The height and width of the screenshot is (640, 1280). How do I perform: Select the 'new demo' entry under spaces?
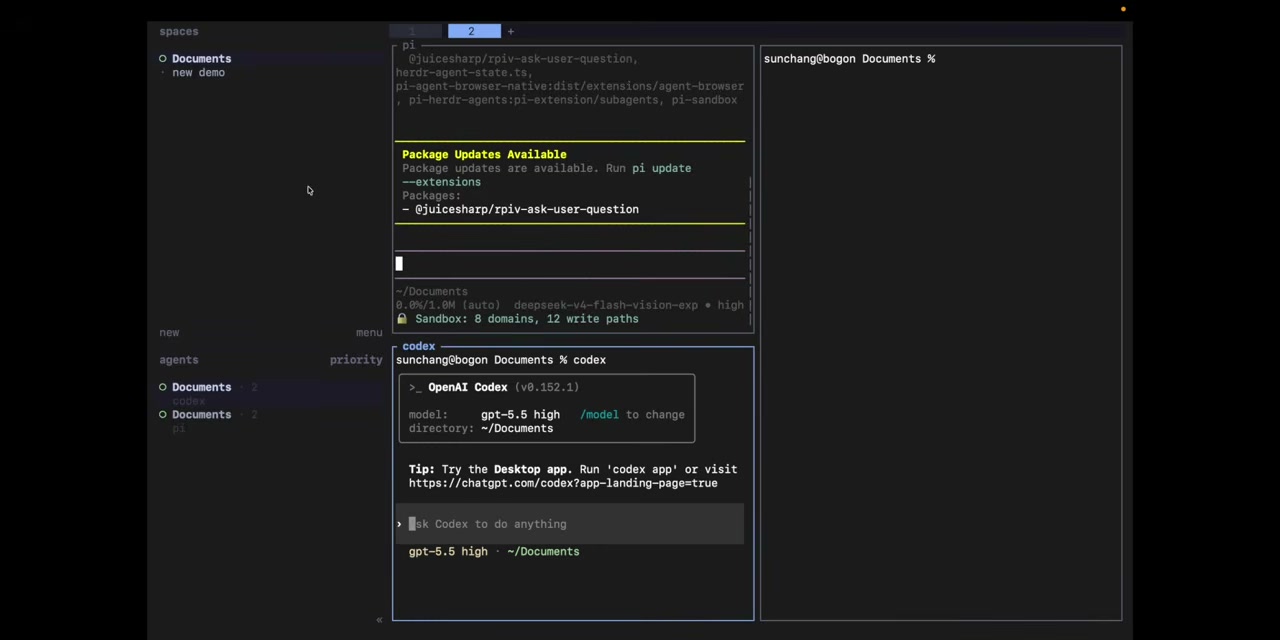(198, 73)
